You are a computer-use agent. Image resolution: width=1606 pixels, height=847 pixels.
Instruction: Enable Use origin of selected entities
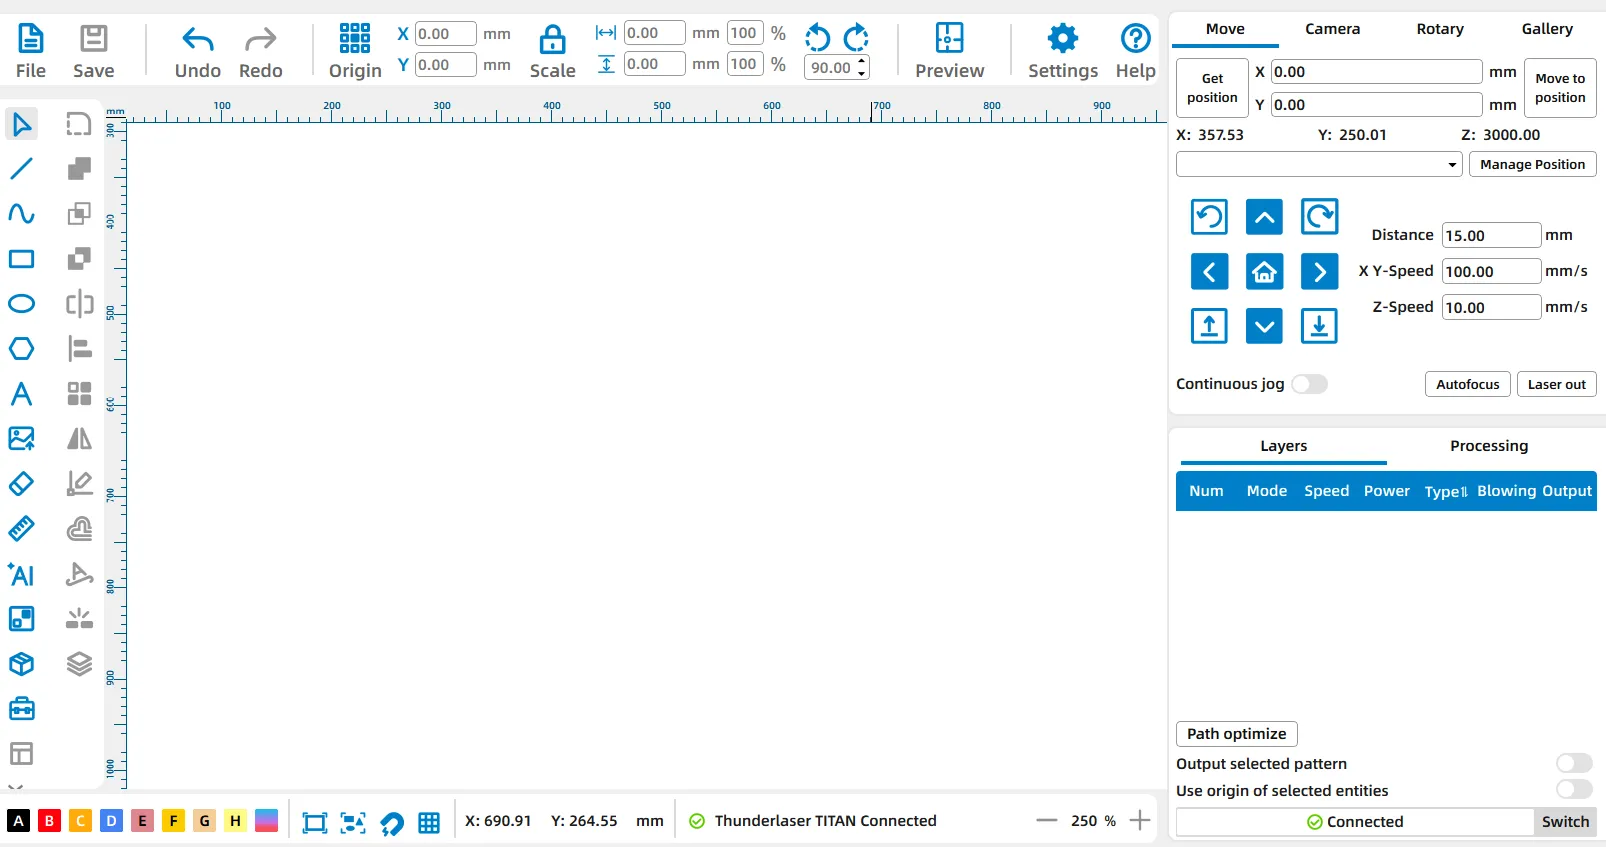click(x=1573, y=790)
